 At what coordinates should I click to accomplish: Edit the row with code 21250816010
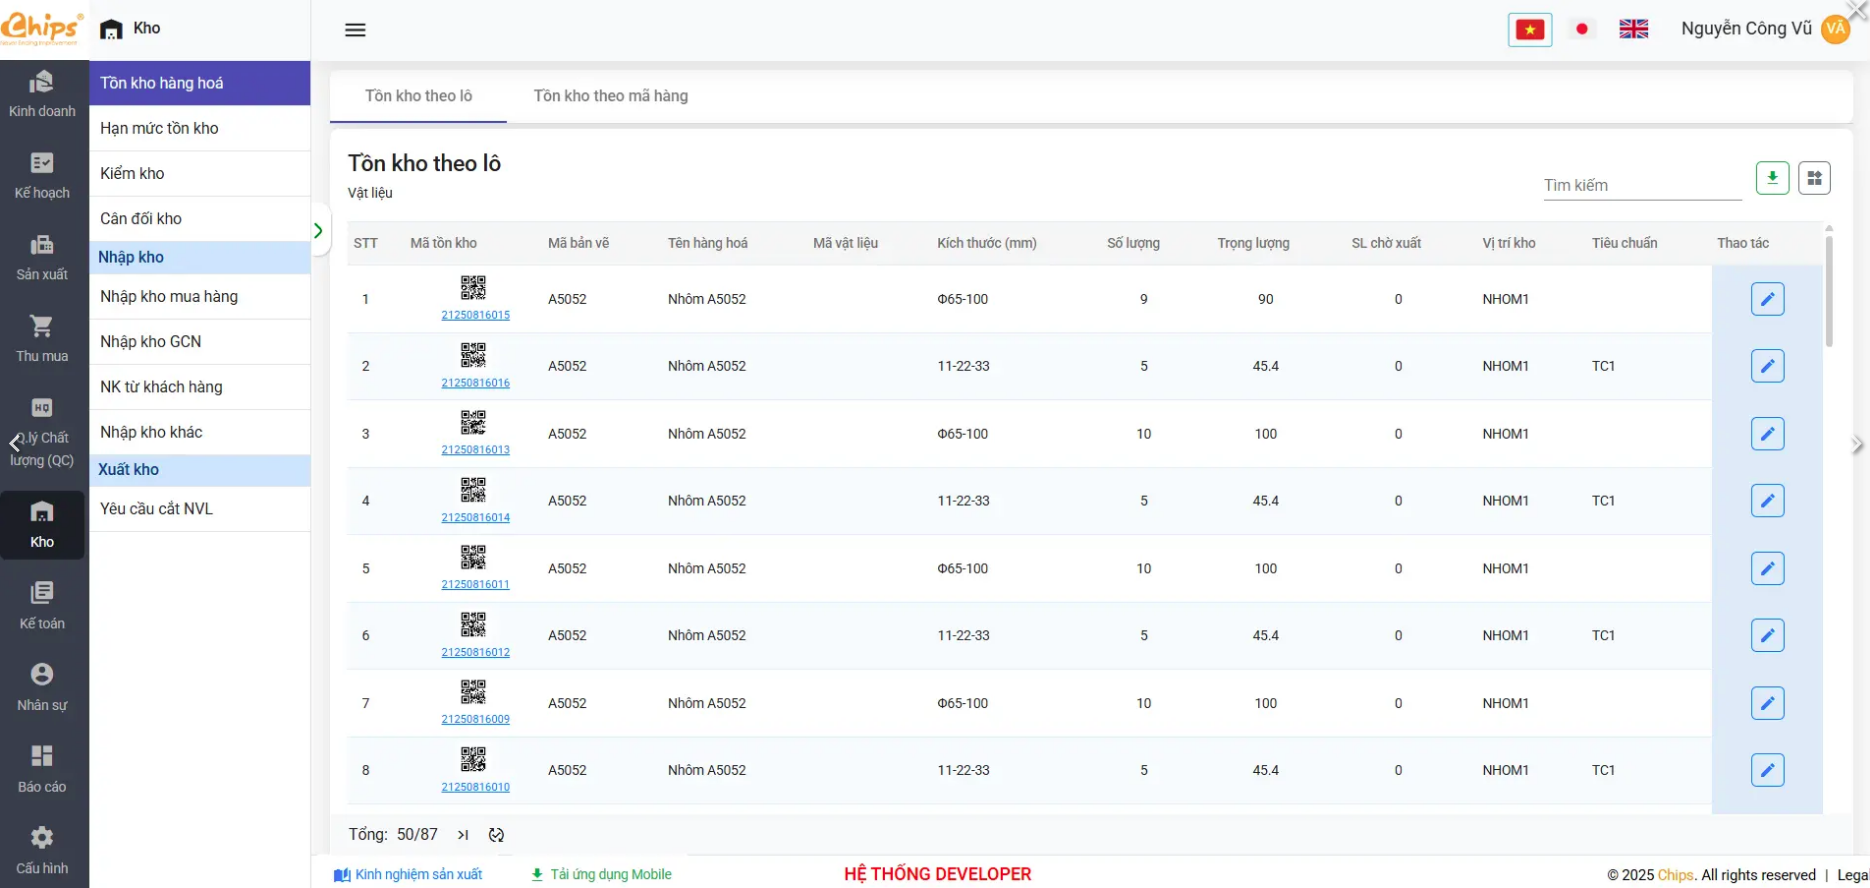pos(1768,770)
